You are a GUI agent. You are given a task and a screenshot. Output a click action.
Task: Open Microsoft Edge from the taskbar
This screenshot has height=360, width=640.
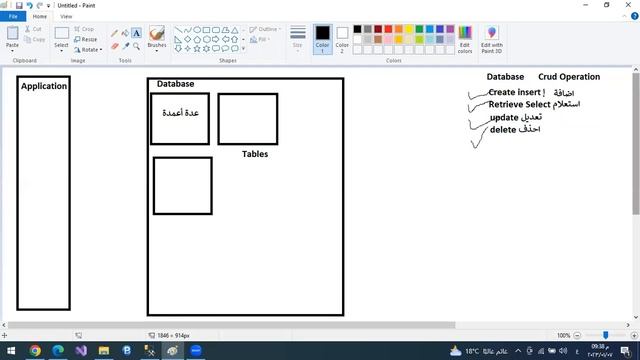point(58,351)
